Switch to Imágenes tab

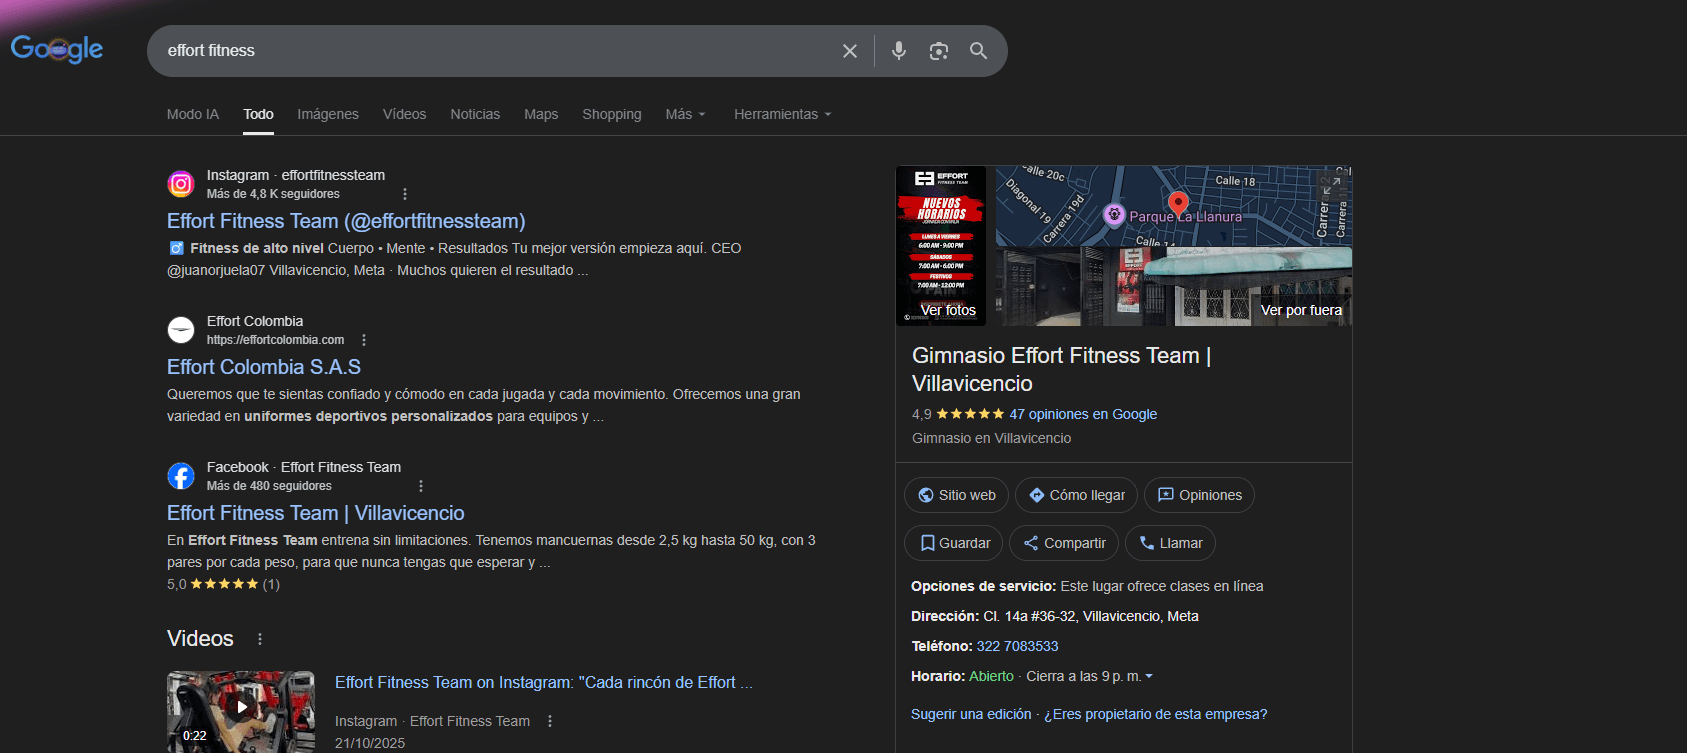coord(328,114)
